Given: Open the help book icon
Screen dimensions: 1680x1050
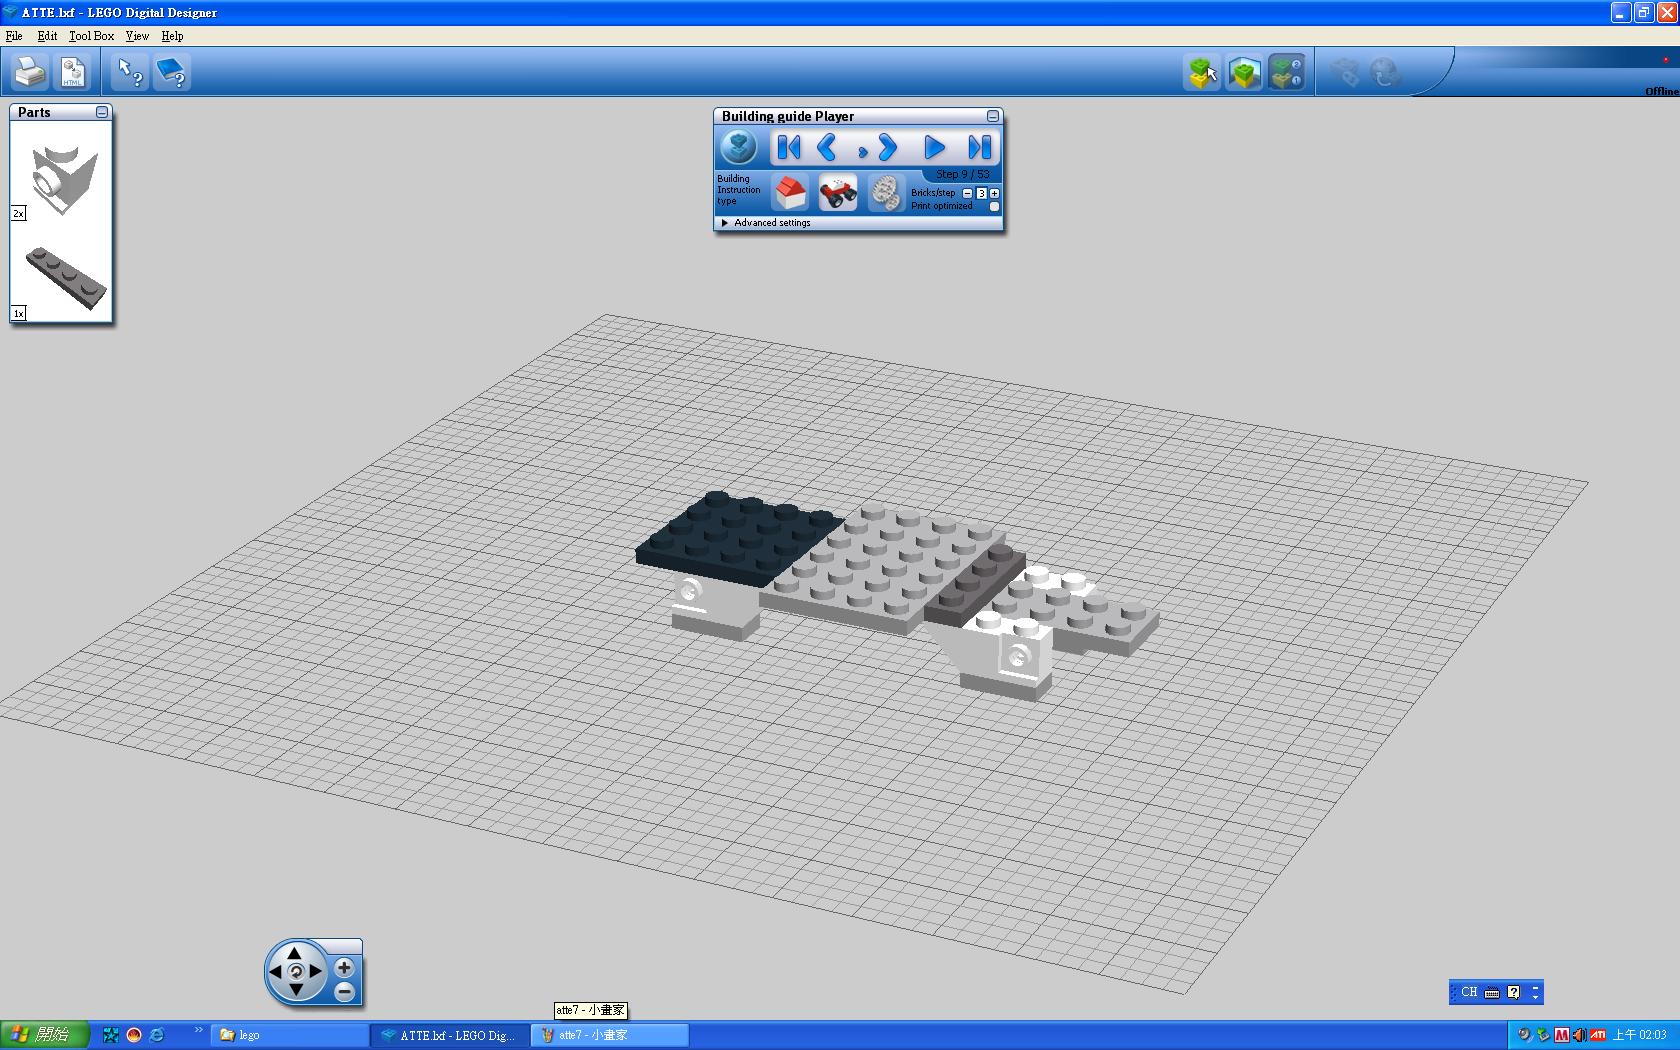Looking at the screenshot, I should (x=172, y=72).
